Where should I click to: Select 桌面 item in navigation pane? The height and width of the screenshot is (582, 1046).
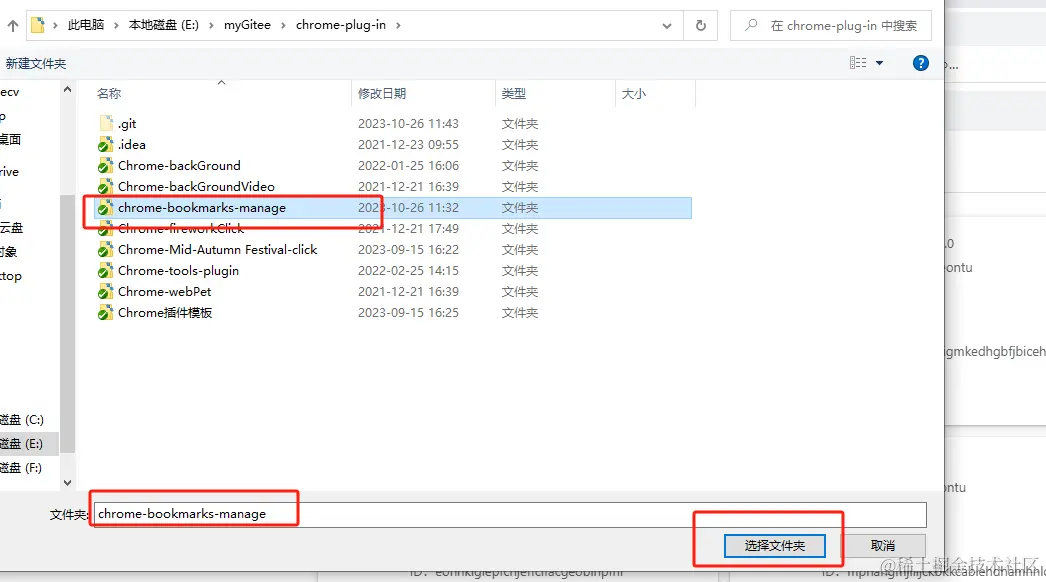(x=11, y=139)
